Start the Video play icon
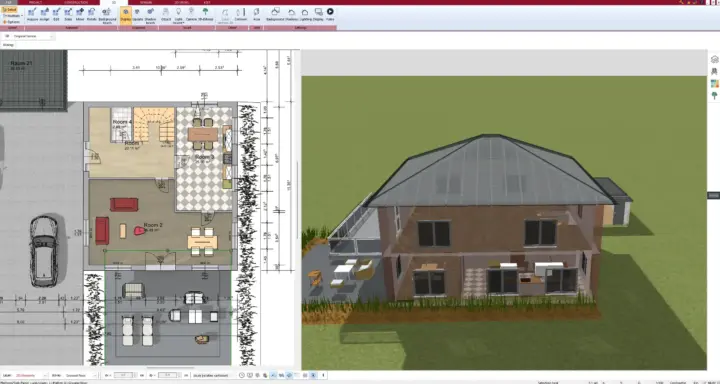Screen dimensions: 720x384 [330, 15]
